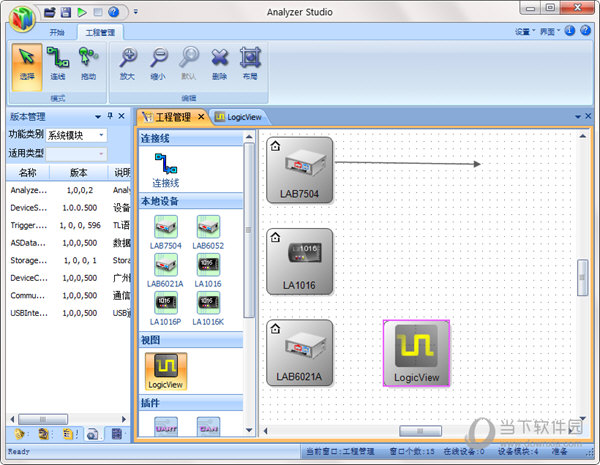Open the document tab list dropdown arrow
Viewport: 600px width, 465px height.
coord(578,116)
